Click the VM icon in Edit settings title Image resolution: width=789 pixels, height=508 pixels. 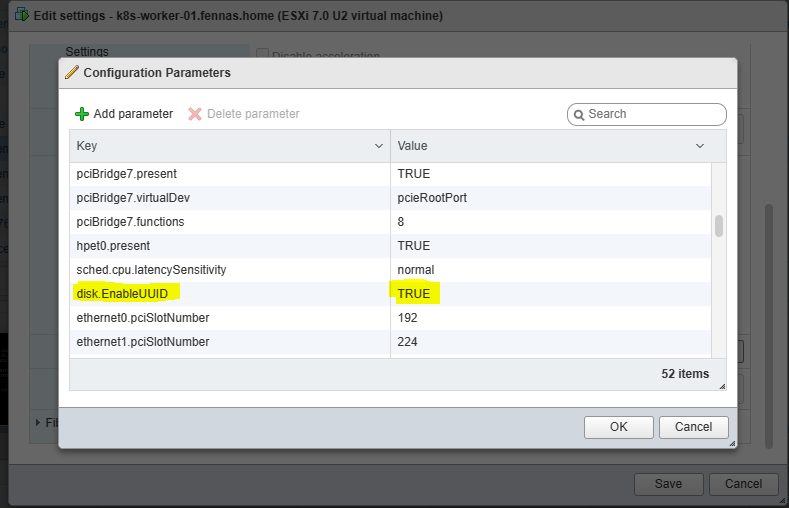(x=21, y=15)
